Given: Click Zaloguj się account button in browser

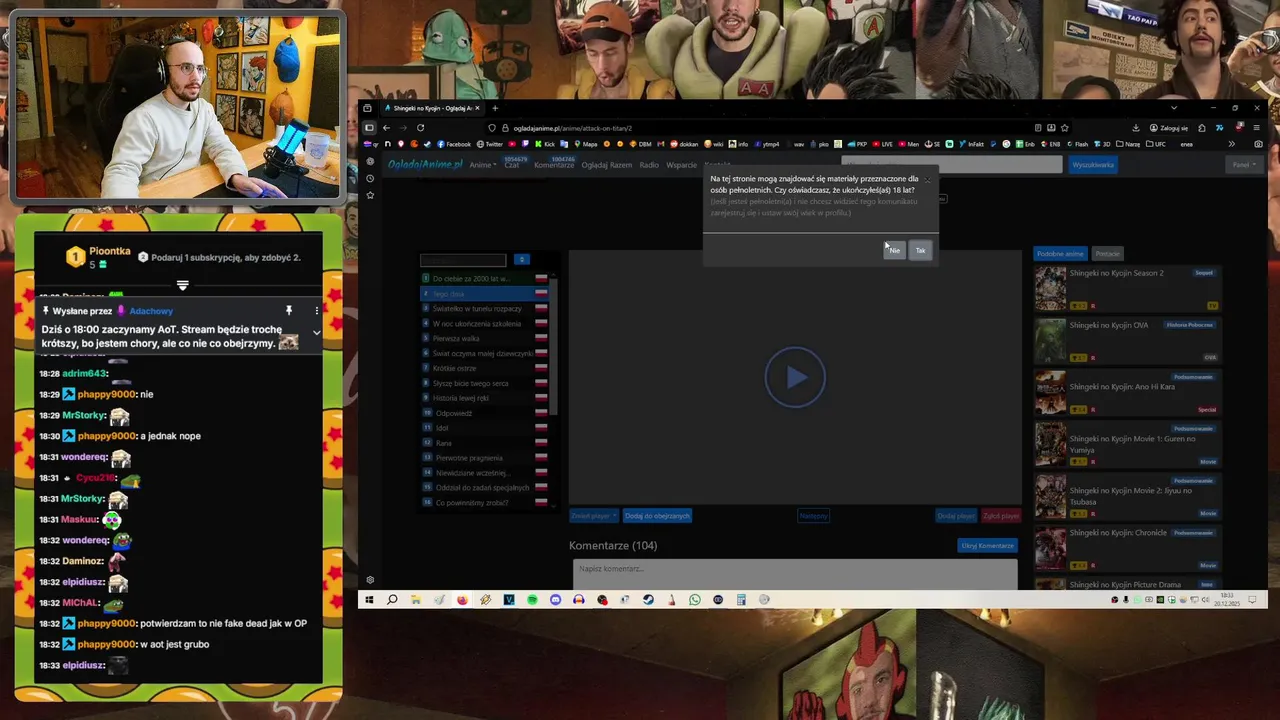Looking at the screenshot, I should pos(1168,128).
